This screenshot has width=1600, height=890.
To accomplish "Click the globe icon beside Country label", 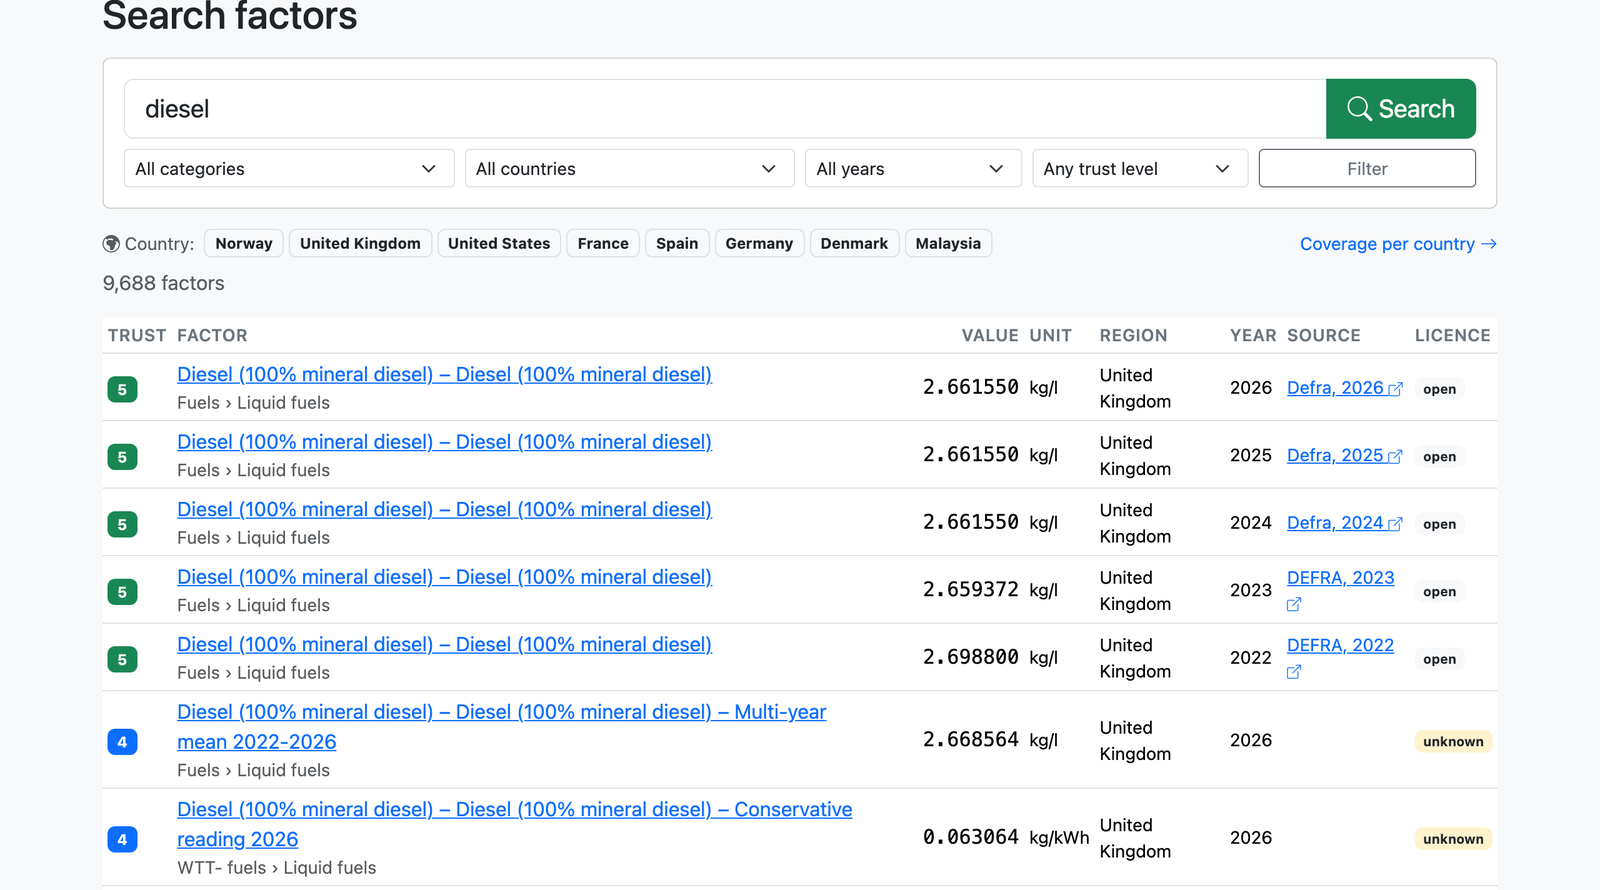I will pyautogui.click(x=111, y=244).
